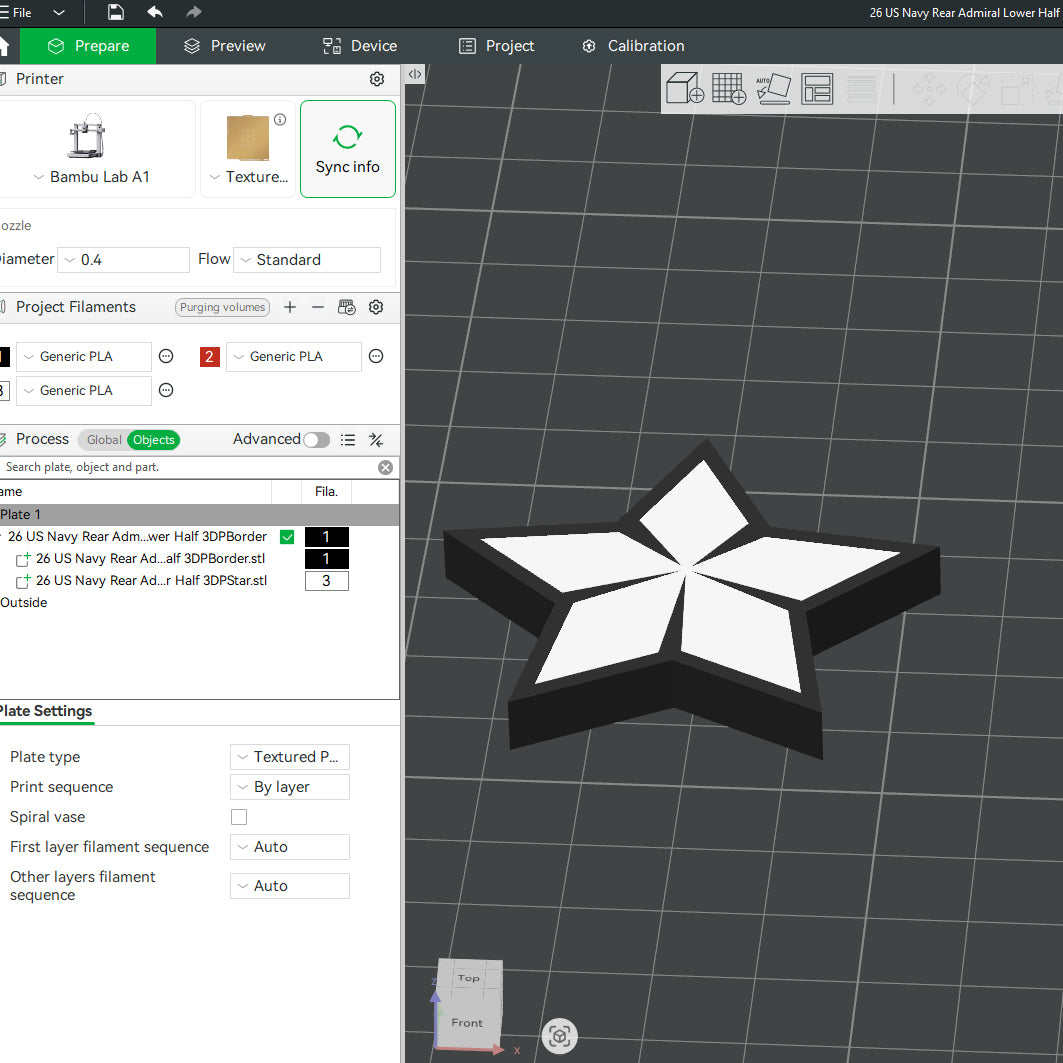Open the Calibration tab
This screenshot has width=1063, height=1063.
click(633, 46)
